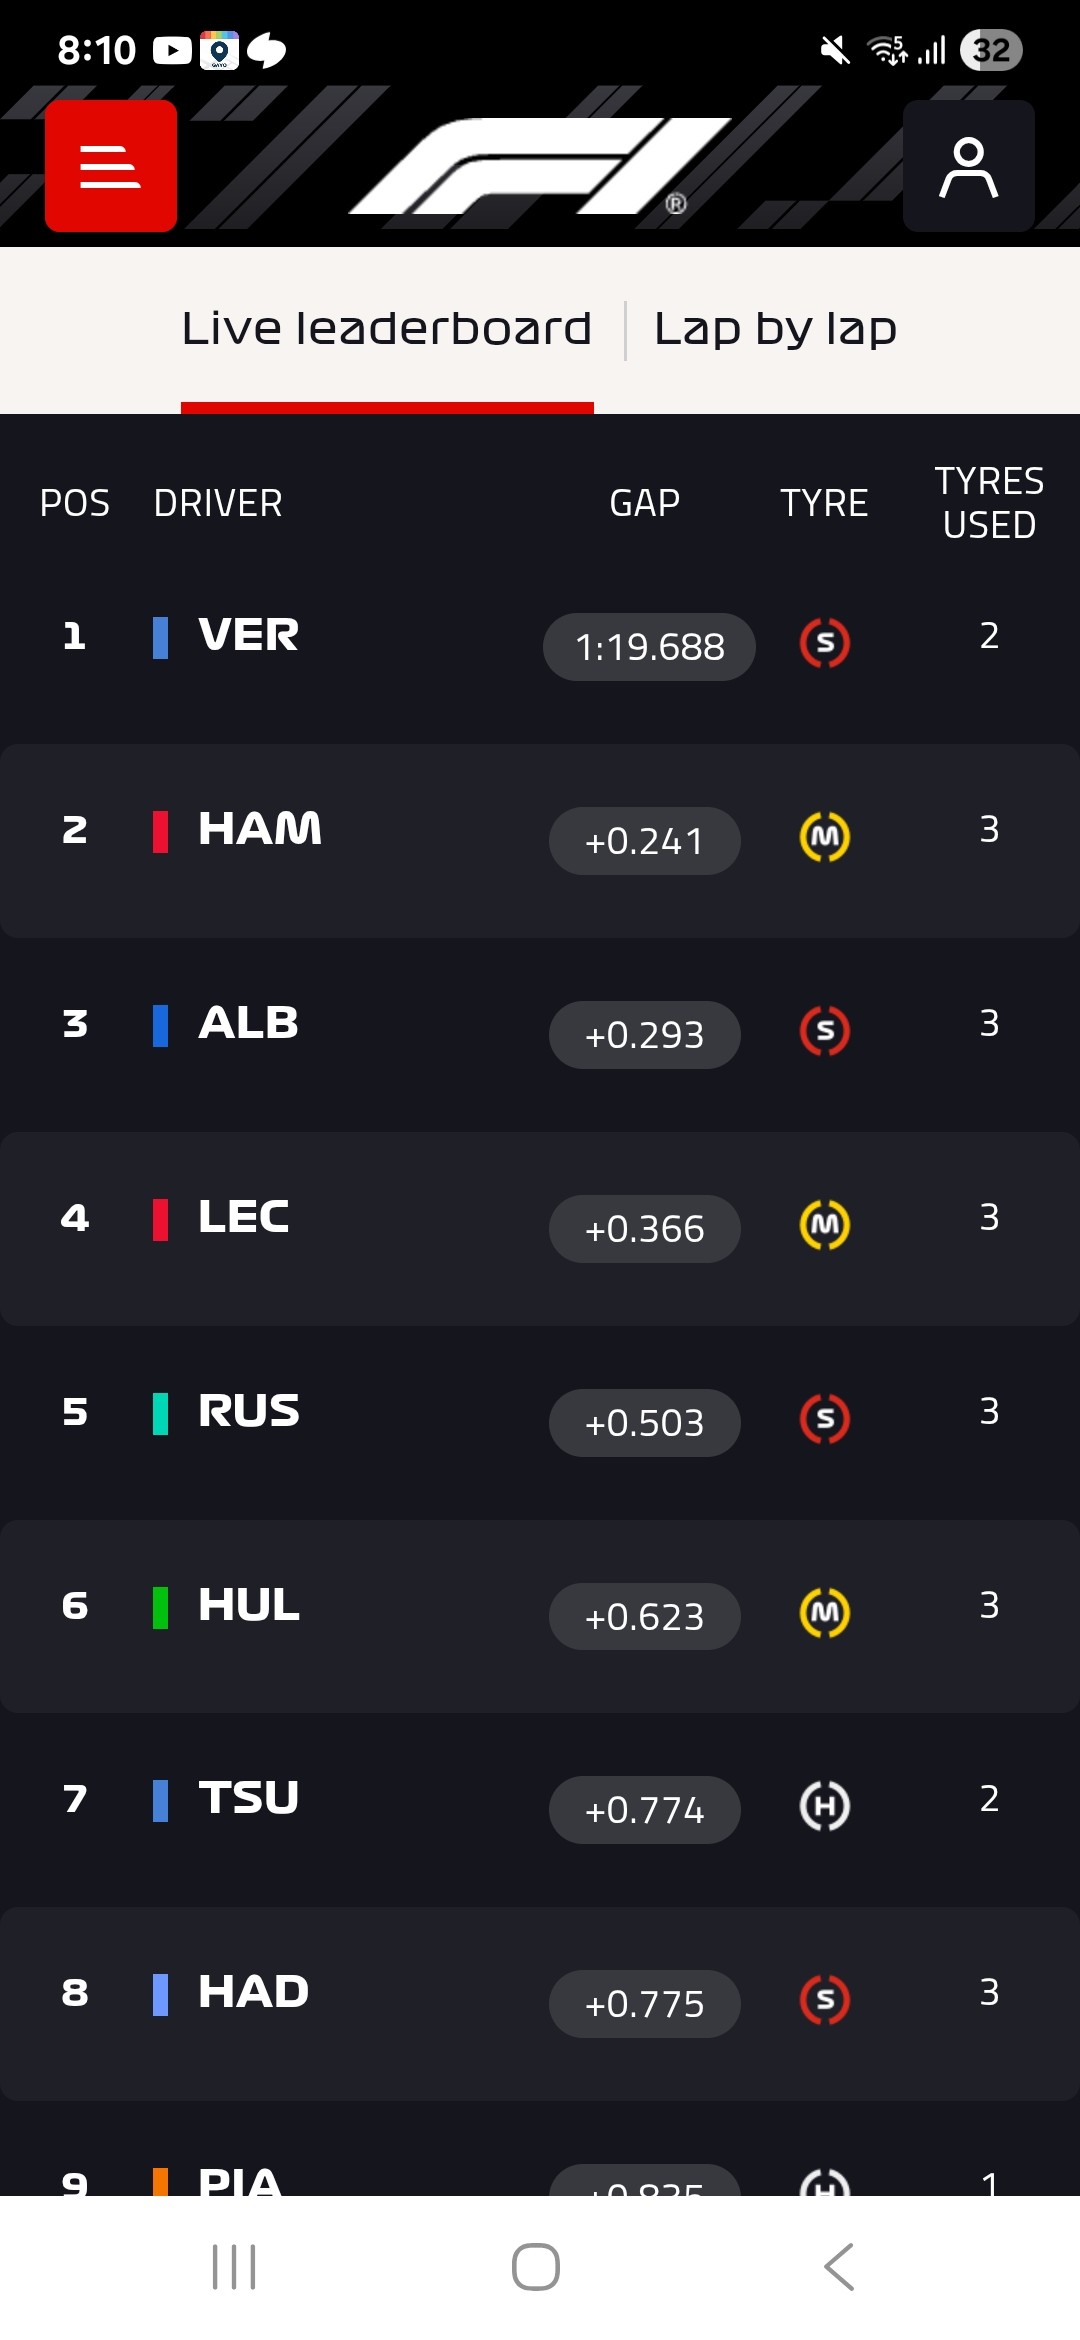
Task: Switch to Lap by lap tab
Action: point(775,329)
